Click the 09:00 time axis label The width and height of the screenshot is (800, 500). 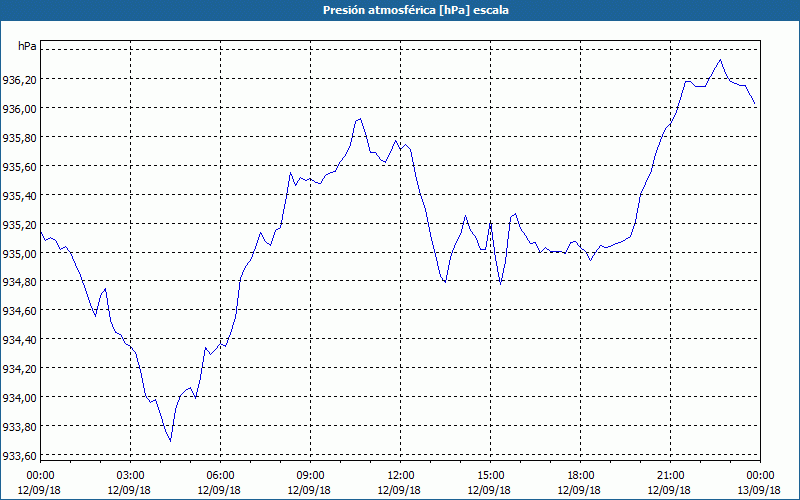310,476
